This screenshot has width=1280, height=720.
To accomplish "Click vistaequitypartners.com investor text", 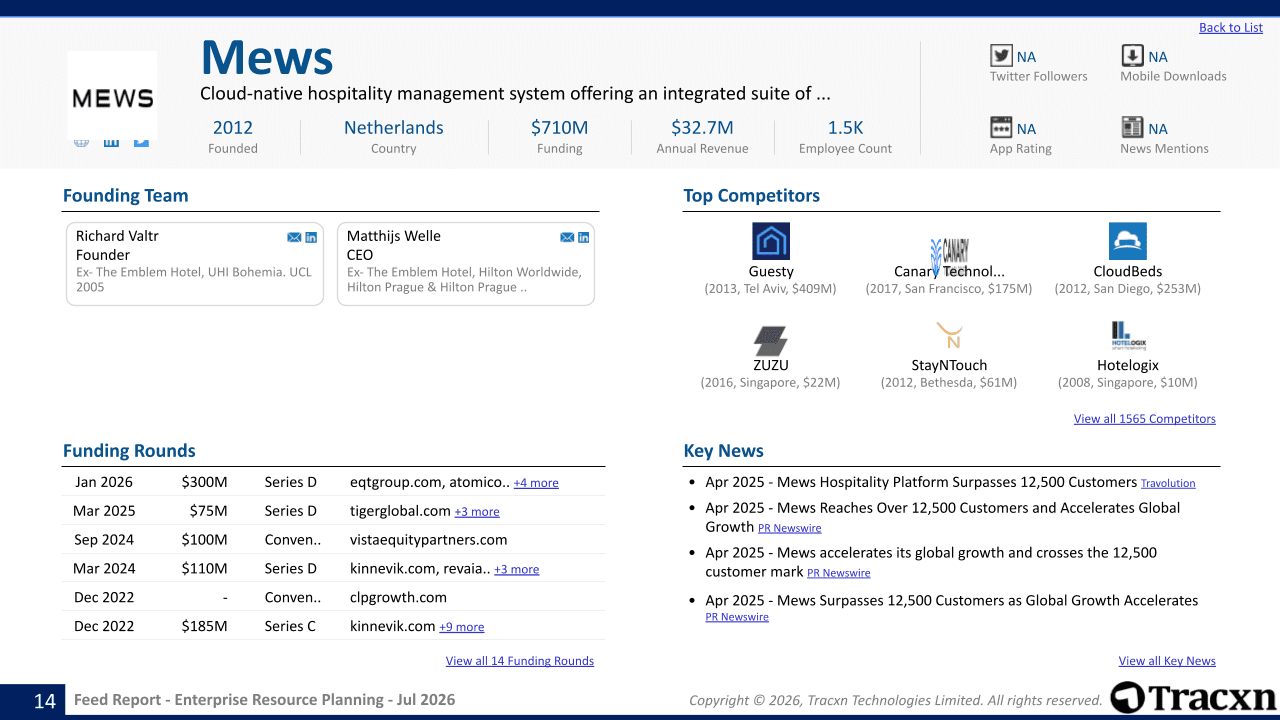I will [429, 540].
